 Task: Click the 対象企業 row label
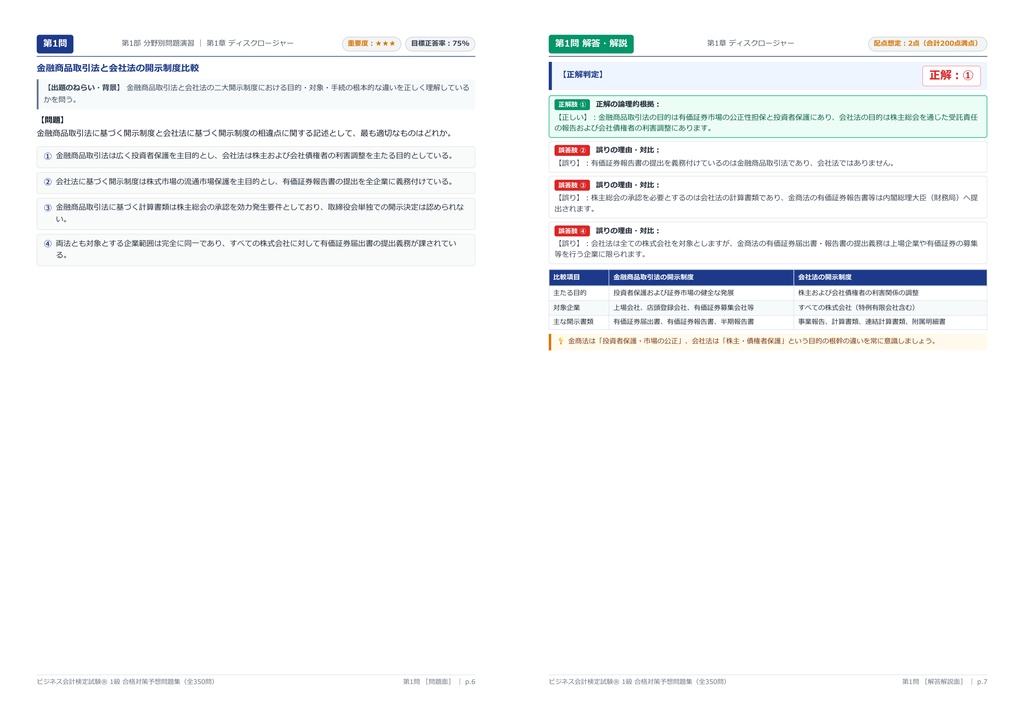567,307
